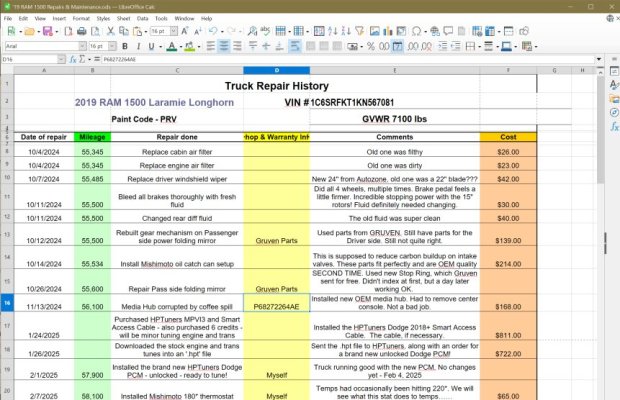This screenshot has height=400, width=620.
Task: Open the Sidebar Navigator compass icon
Action: [x=614, y=112]
